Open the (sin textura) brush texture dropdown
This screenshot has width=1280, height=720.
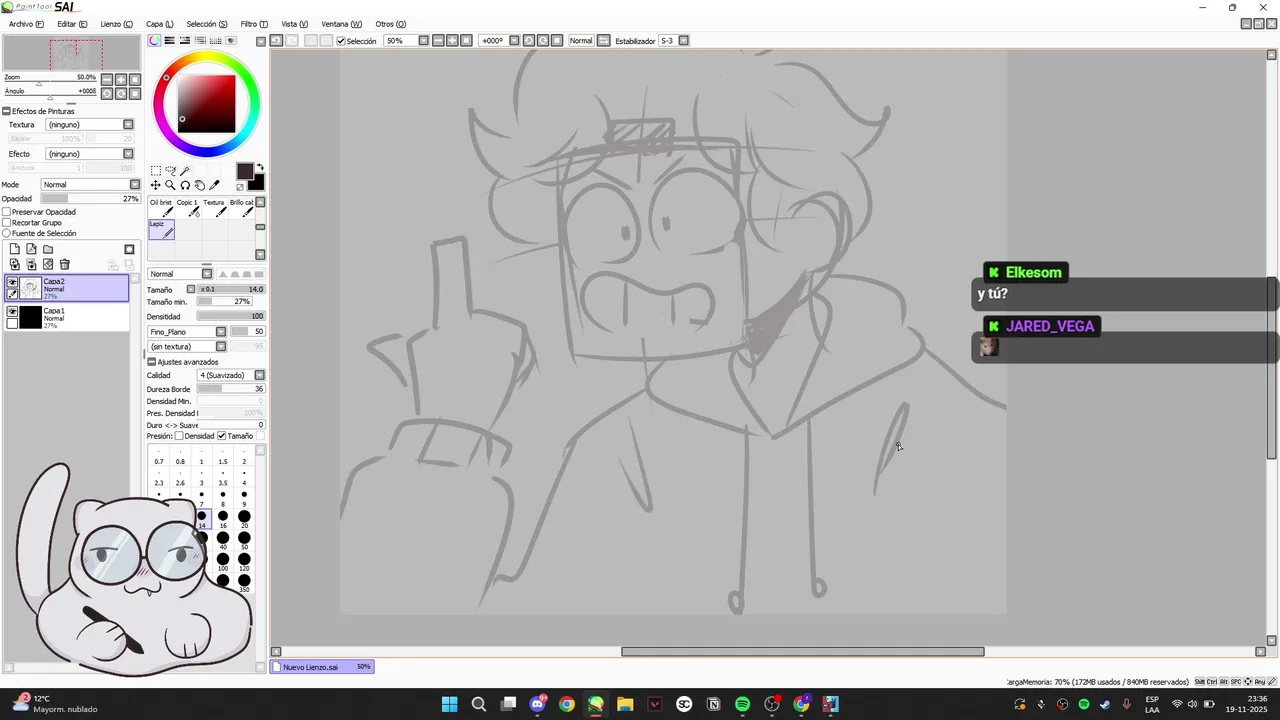[221, 347]
